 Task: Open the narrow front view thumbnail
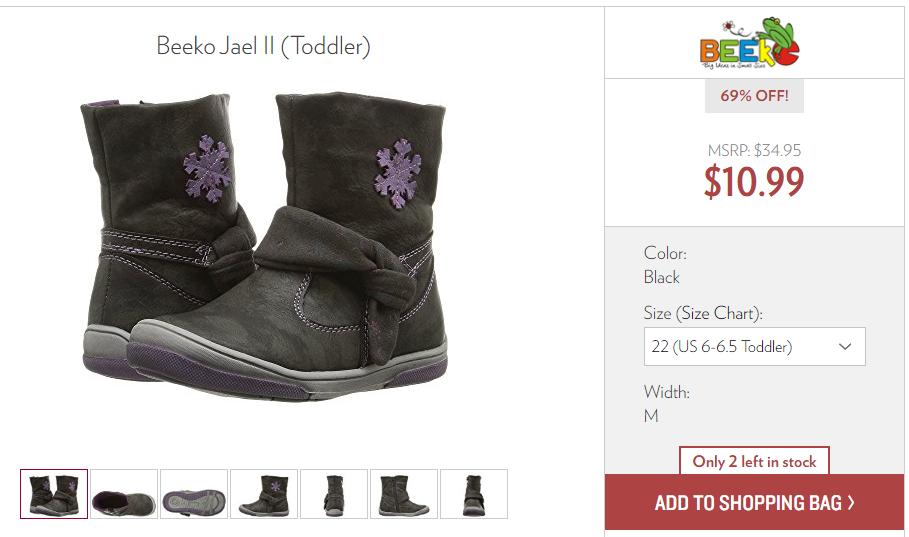tap(334, 494)
